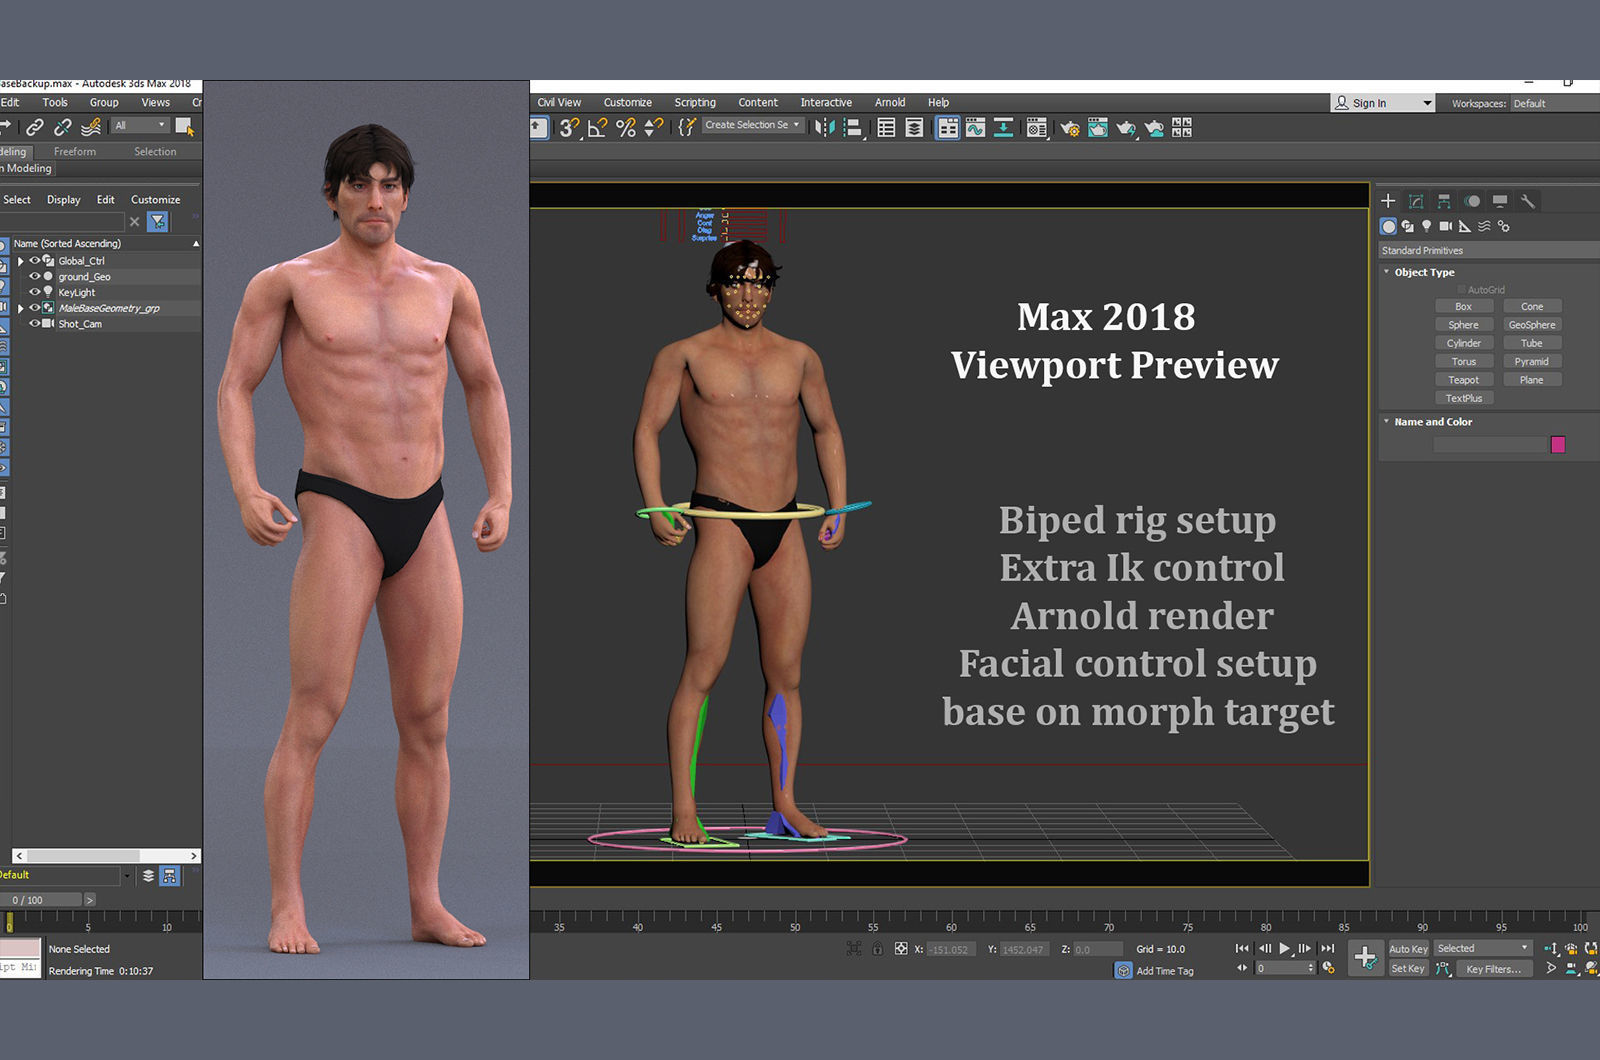Image resolution: width=1600 pixels, height=1060 pixels.
Task: Hide the Shot_Cam object
Action: click(34, 324)
